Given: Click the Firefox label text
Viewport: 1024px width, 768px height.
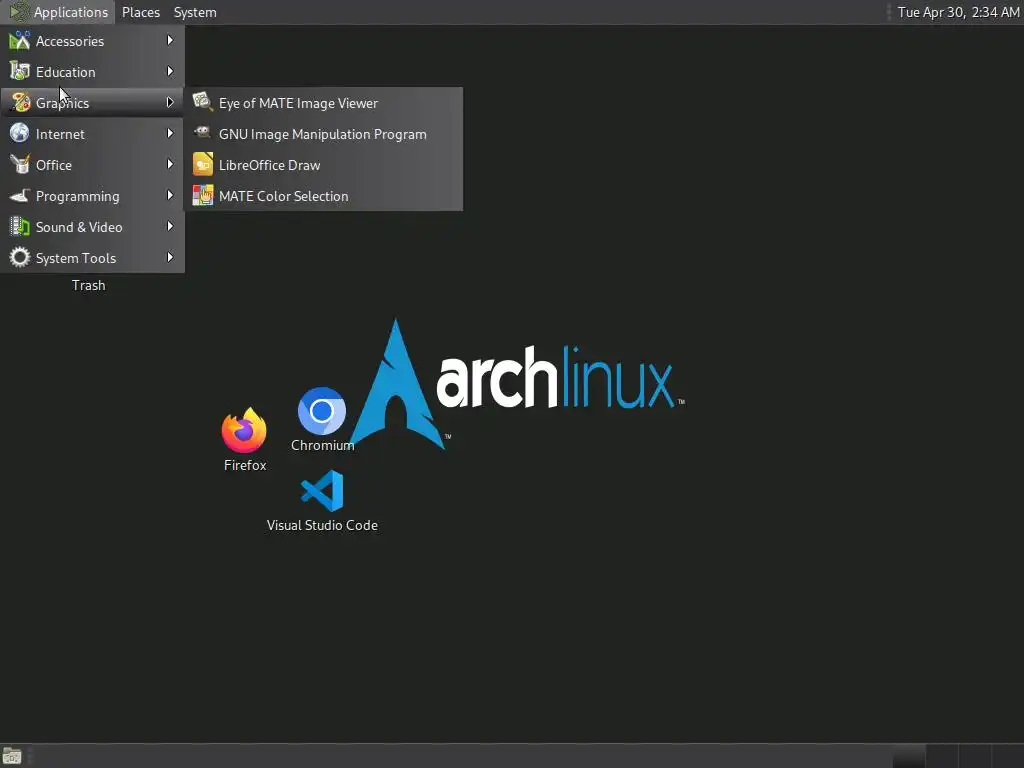Looking at the screenshot, I should (x=245, y=465).
